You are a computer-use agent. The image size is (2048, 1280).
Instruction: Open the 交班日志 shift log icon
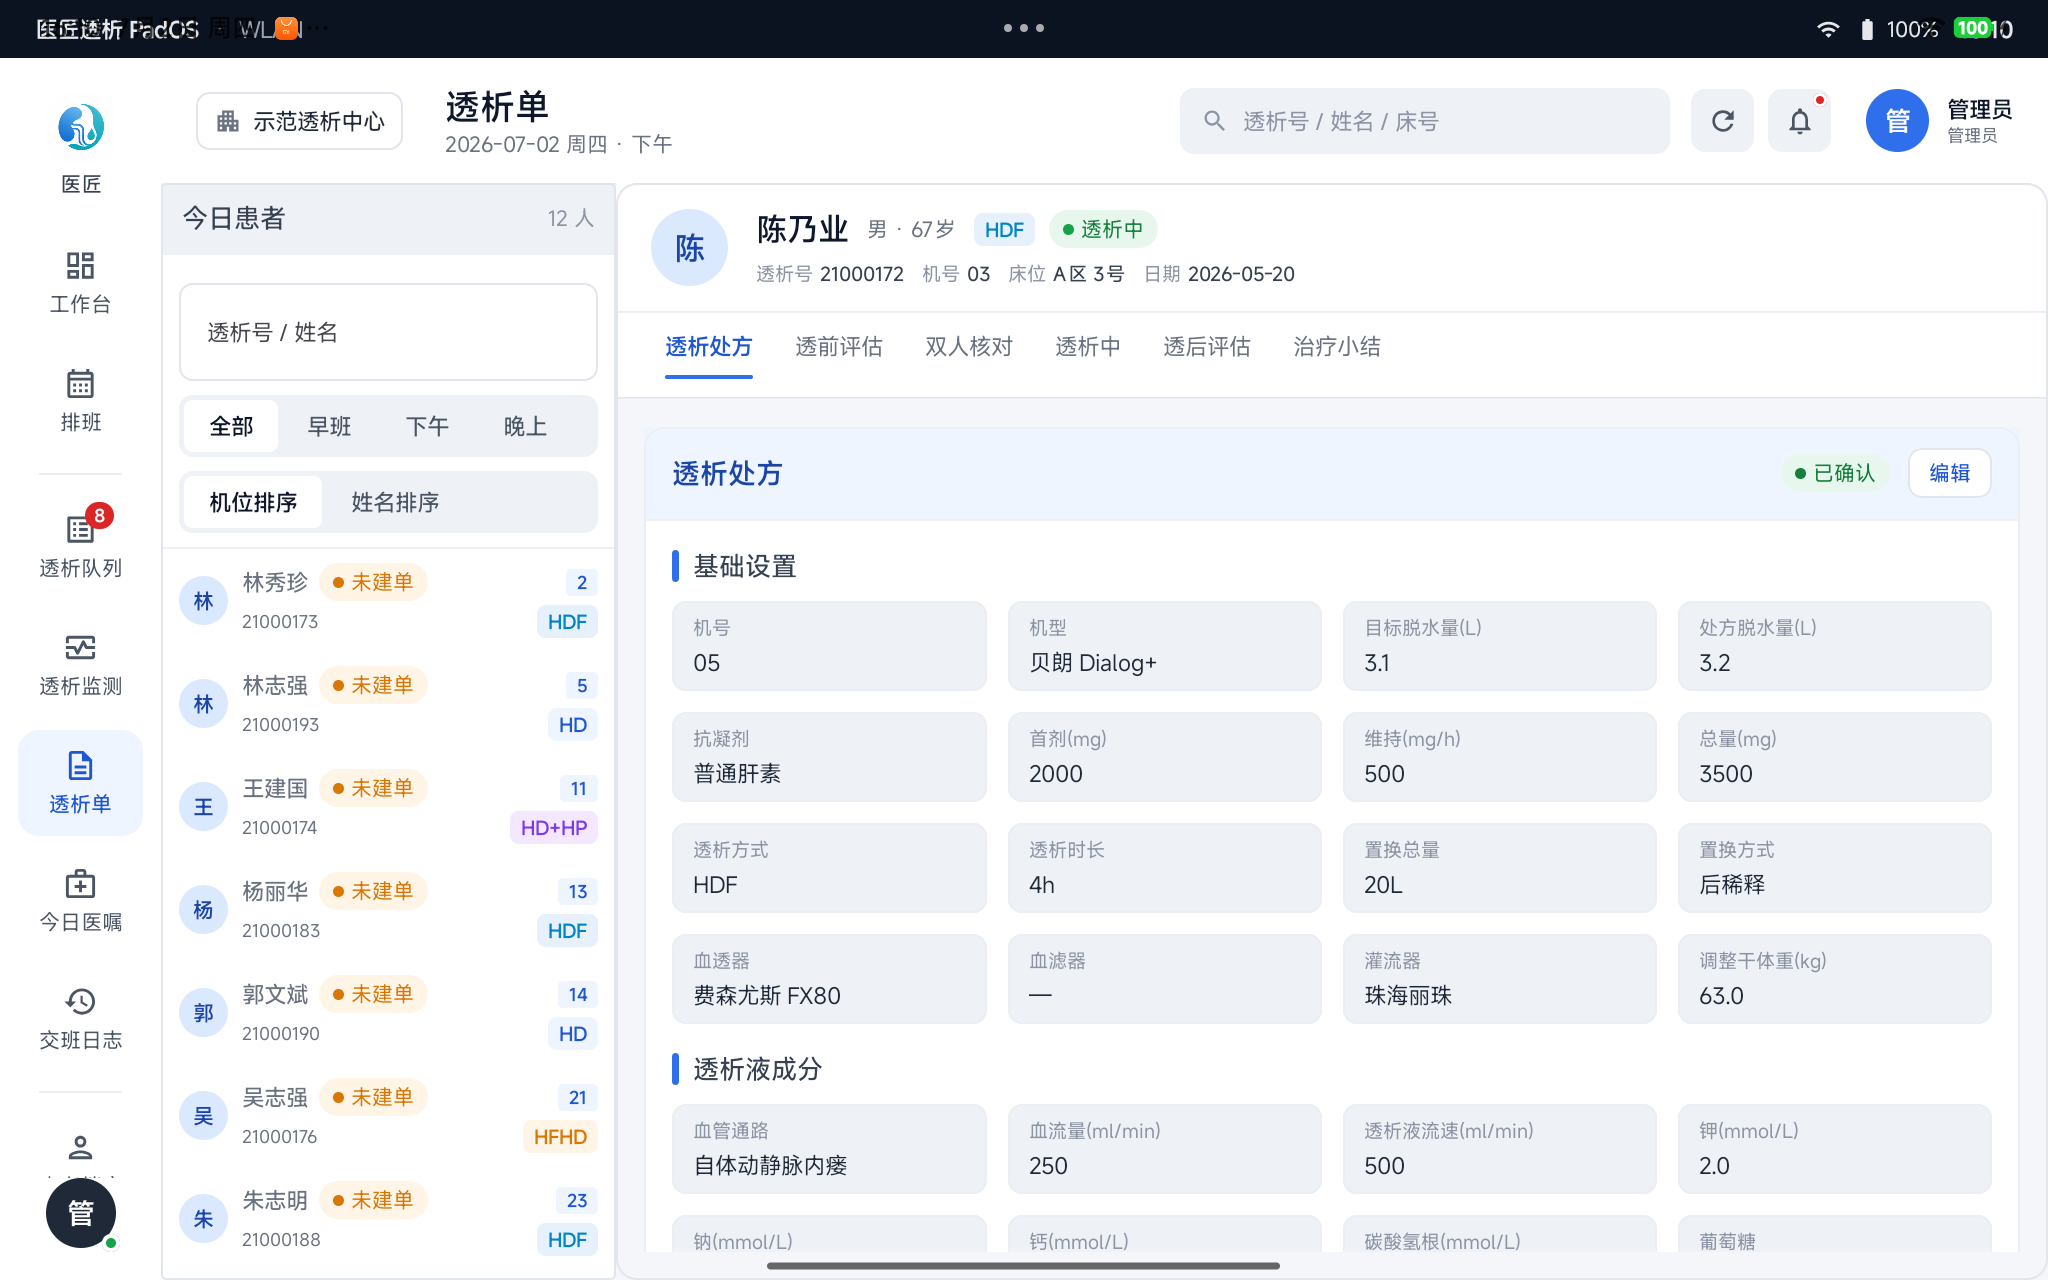[x=80, y=1002]
